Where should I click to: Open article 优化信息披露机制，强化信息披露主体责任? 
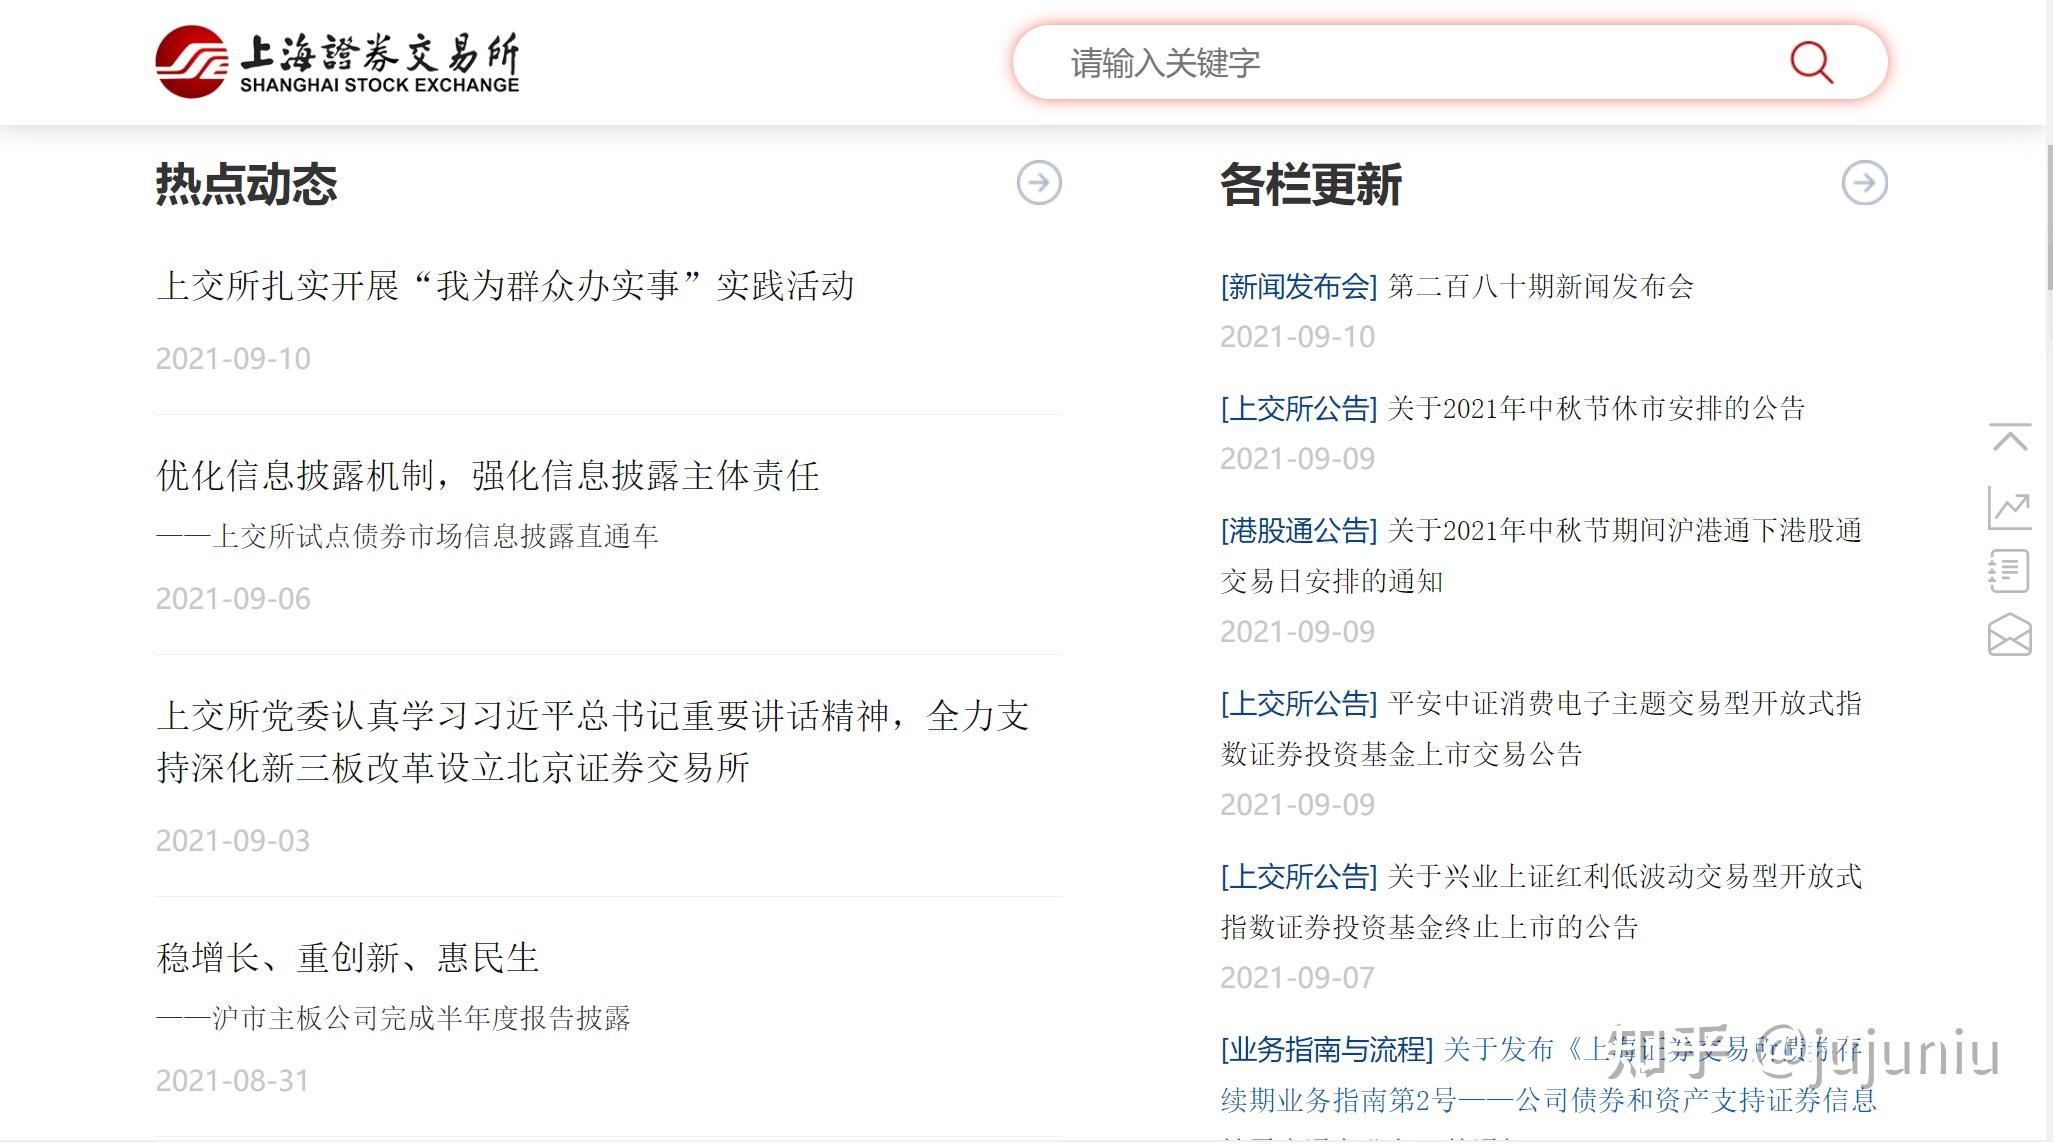coord(488,476)
